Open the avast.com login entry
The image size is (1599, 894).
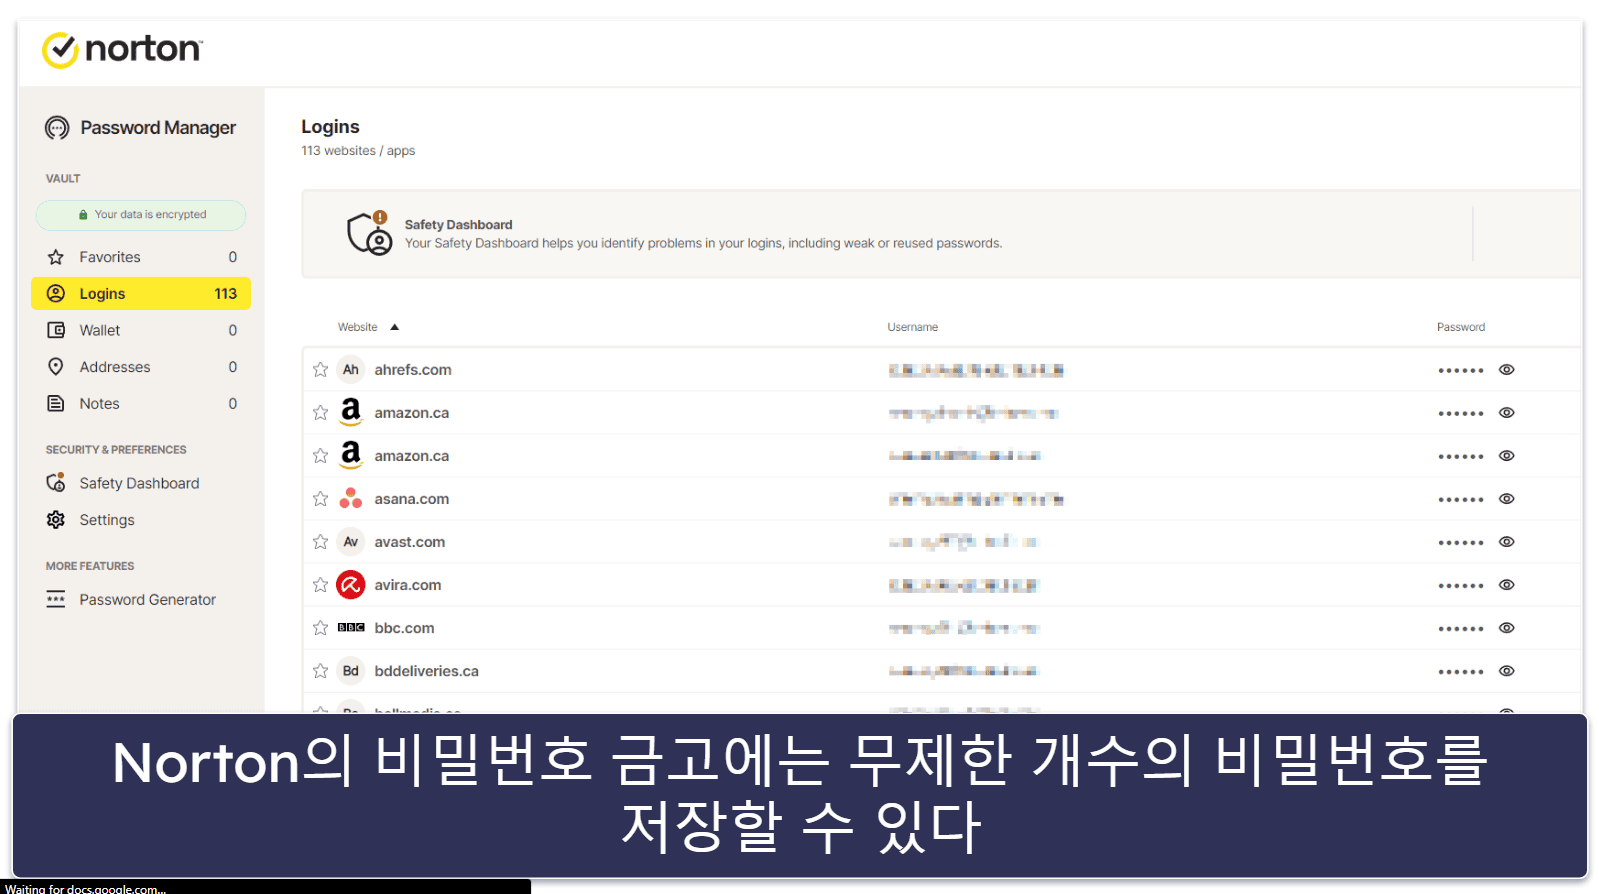941,542
